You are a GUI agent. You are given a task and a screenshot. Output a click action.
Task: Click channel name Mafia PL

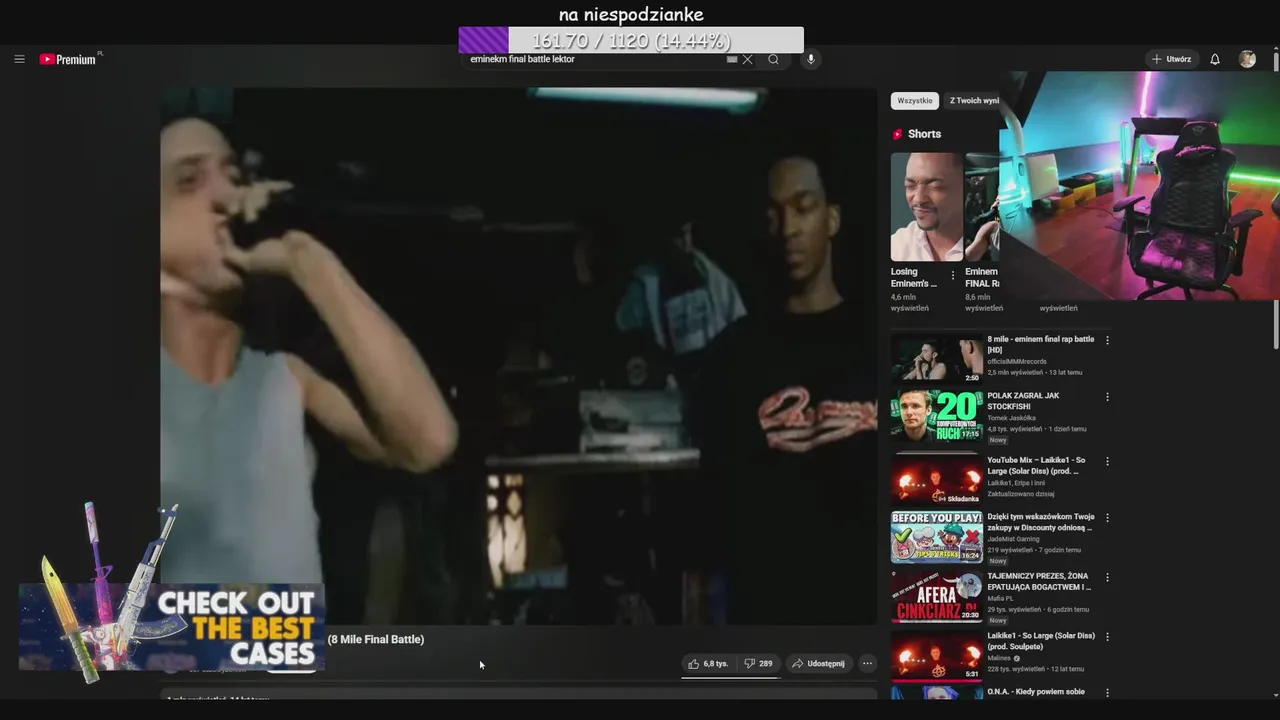(x=1001, y=598)
